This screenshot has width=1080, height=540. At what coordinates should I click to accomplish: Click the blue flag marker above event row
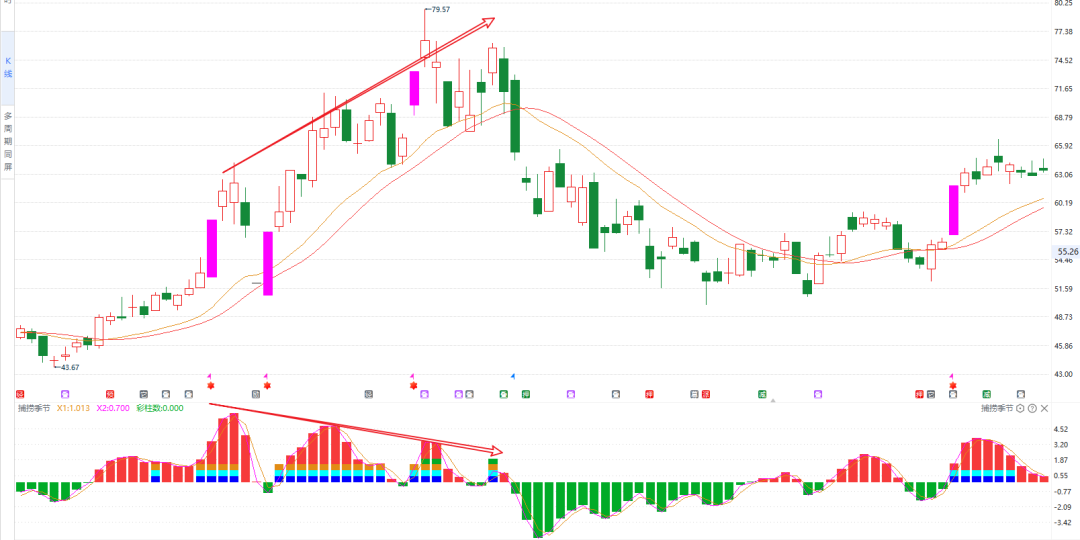(x=513, y=376)
